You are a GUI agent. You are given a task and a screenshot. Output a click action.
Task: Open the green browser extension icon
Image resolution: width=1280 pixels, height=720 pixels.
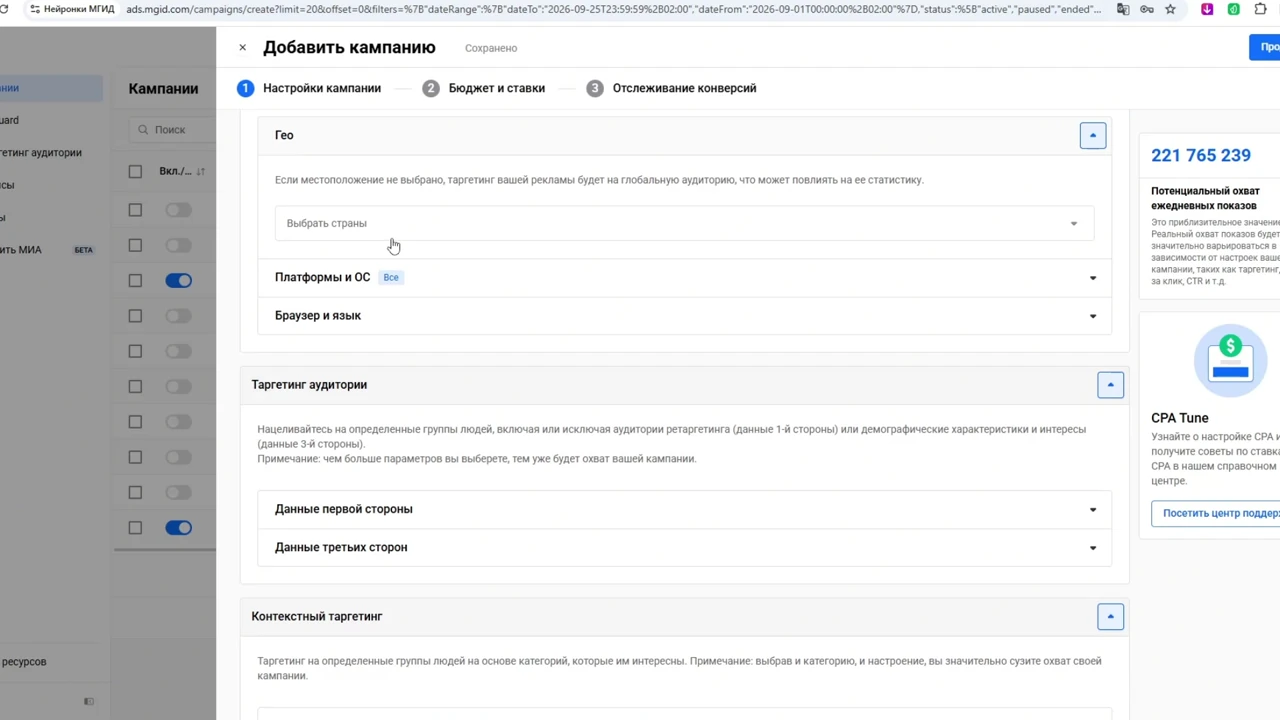click(x=1233, y=9)
